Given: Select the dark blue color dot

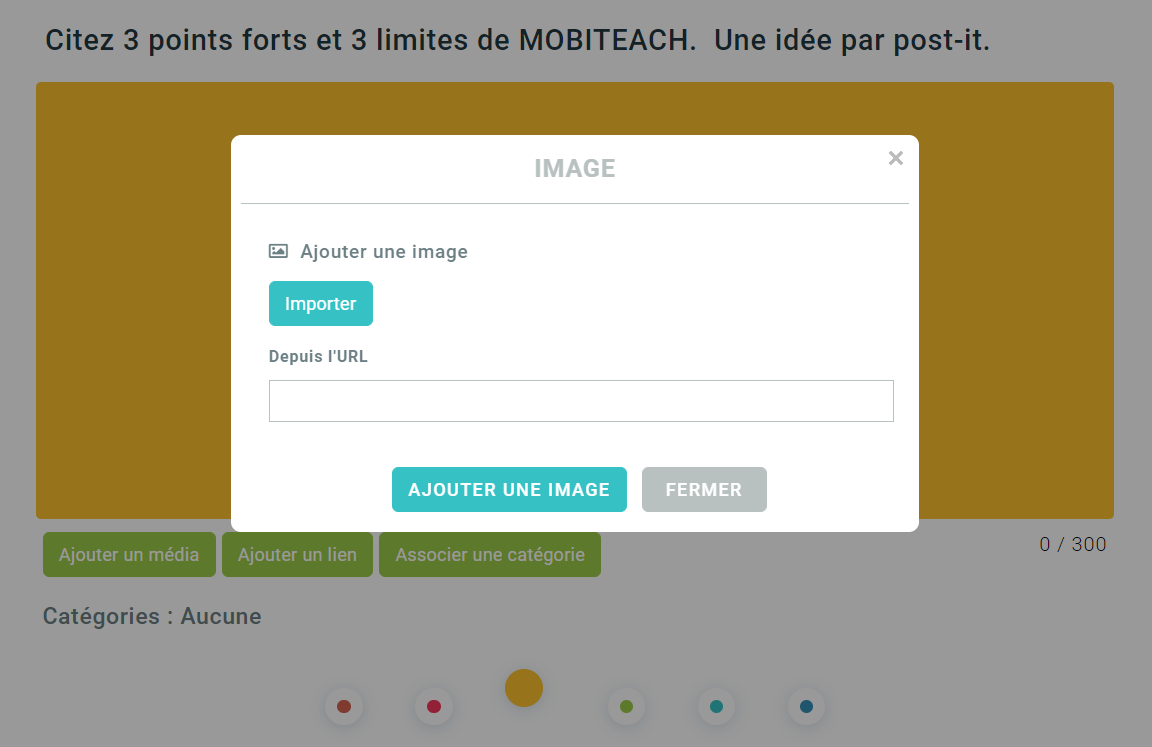Looking at the screenshot, I should (x=806, y=707).
